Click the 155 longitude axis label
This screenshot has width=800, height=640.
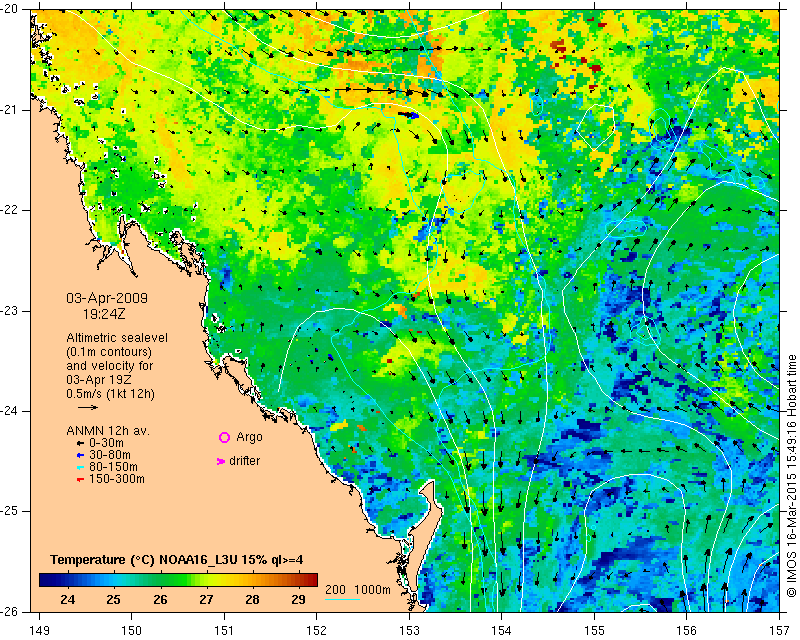(594, 631)
